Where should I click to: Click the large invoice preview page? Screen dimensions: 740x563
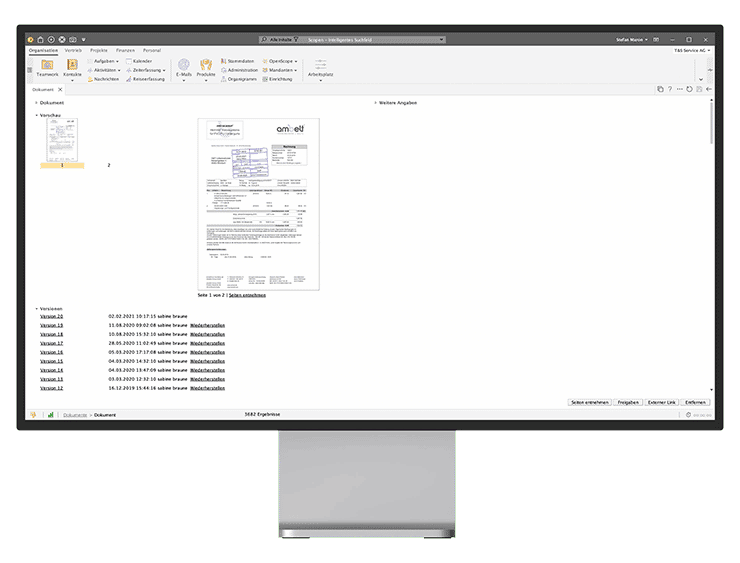pos(259,204)
